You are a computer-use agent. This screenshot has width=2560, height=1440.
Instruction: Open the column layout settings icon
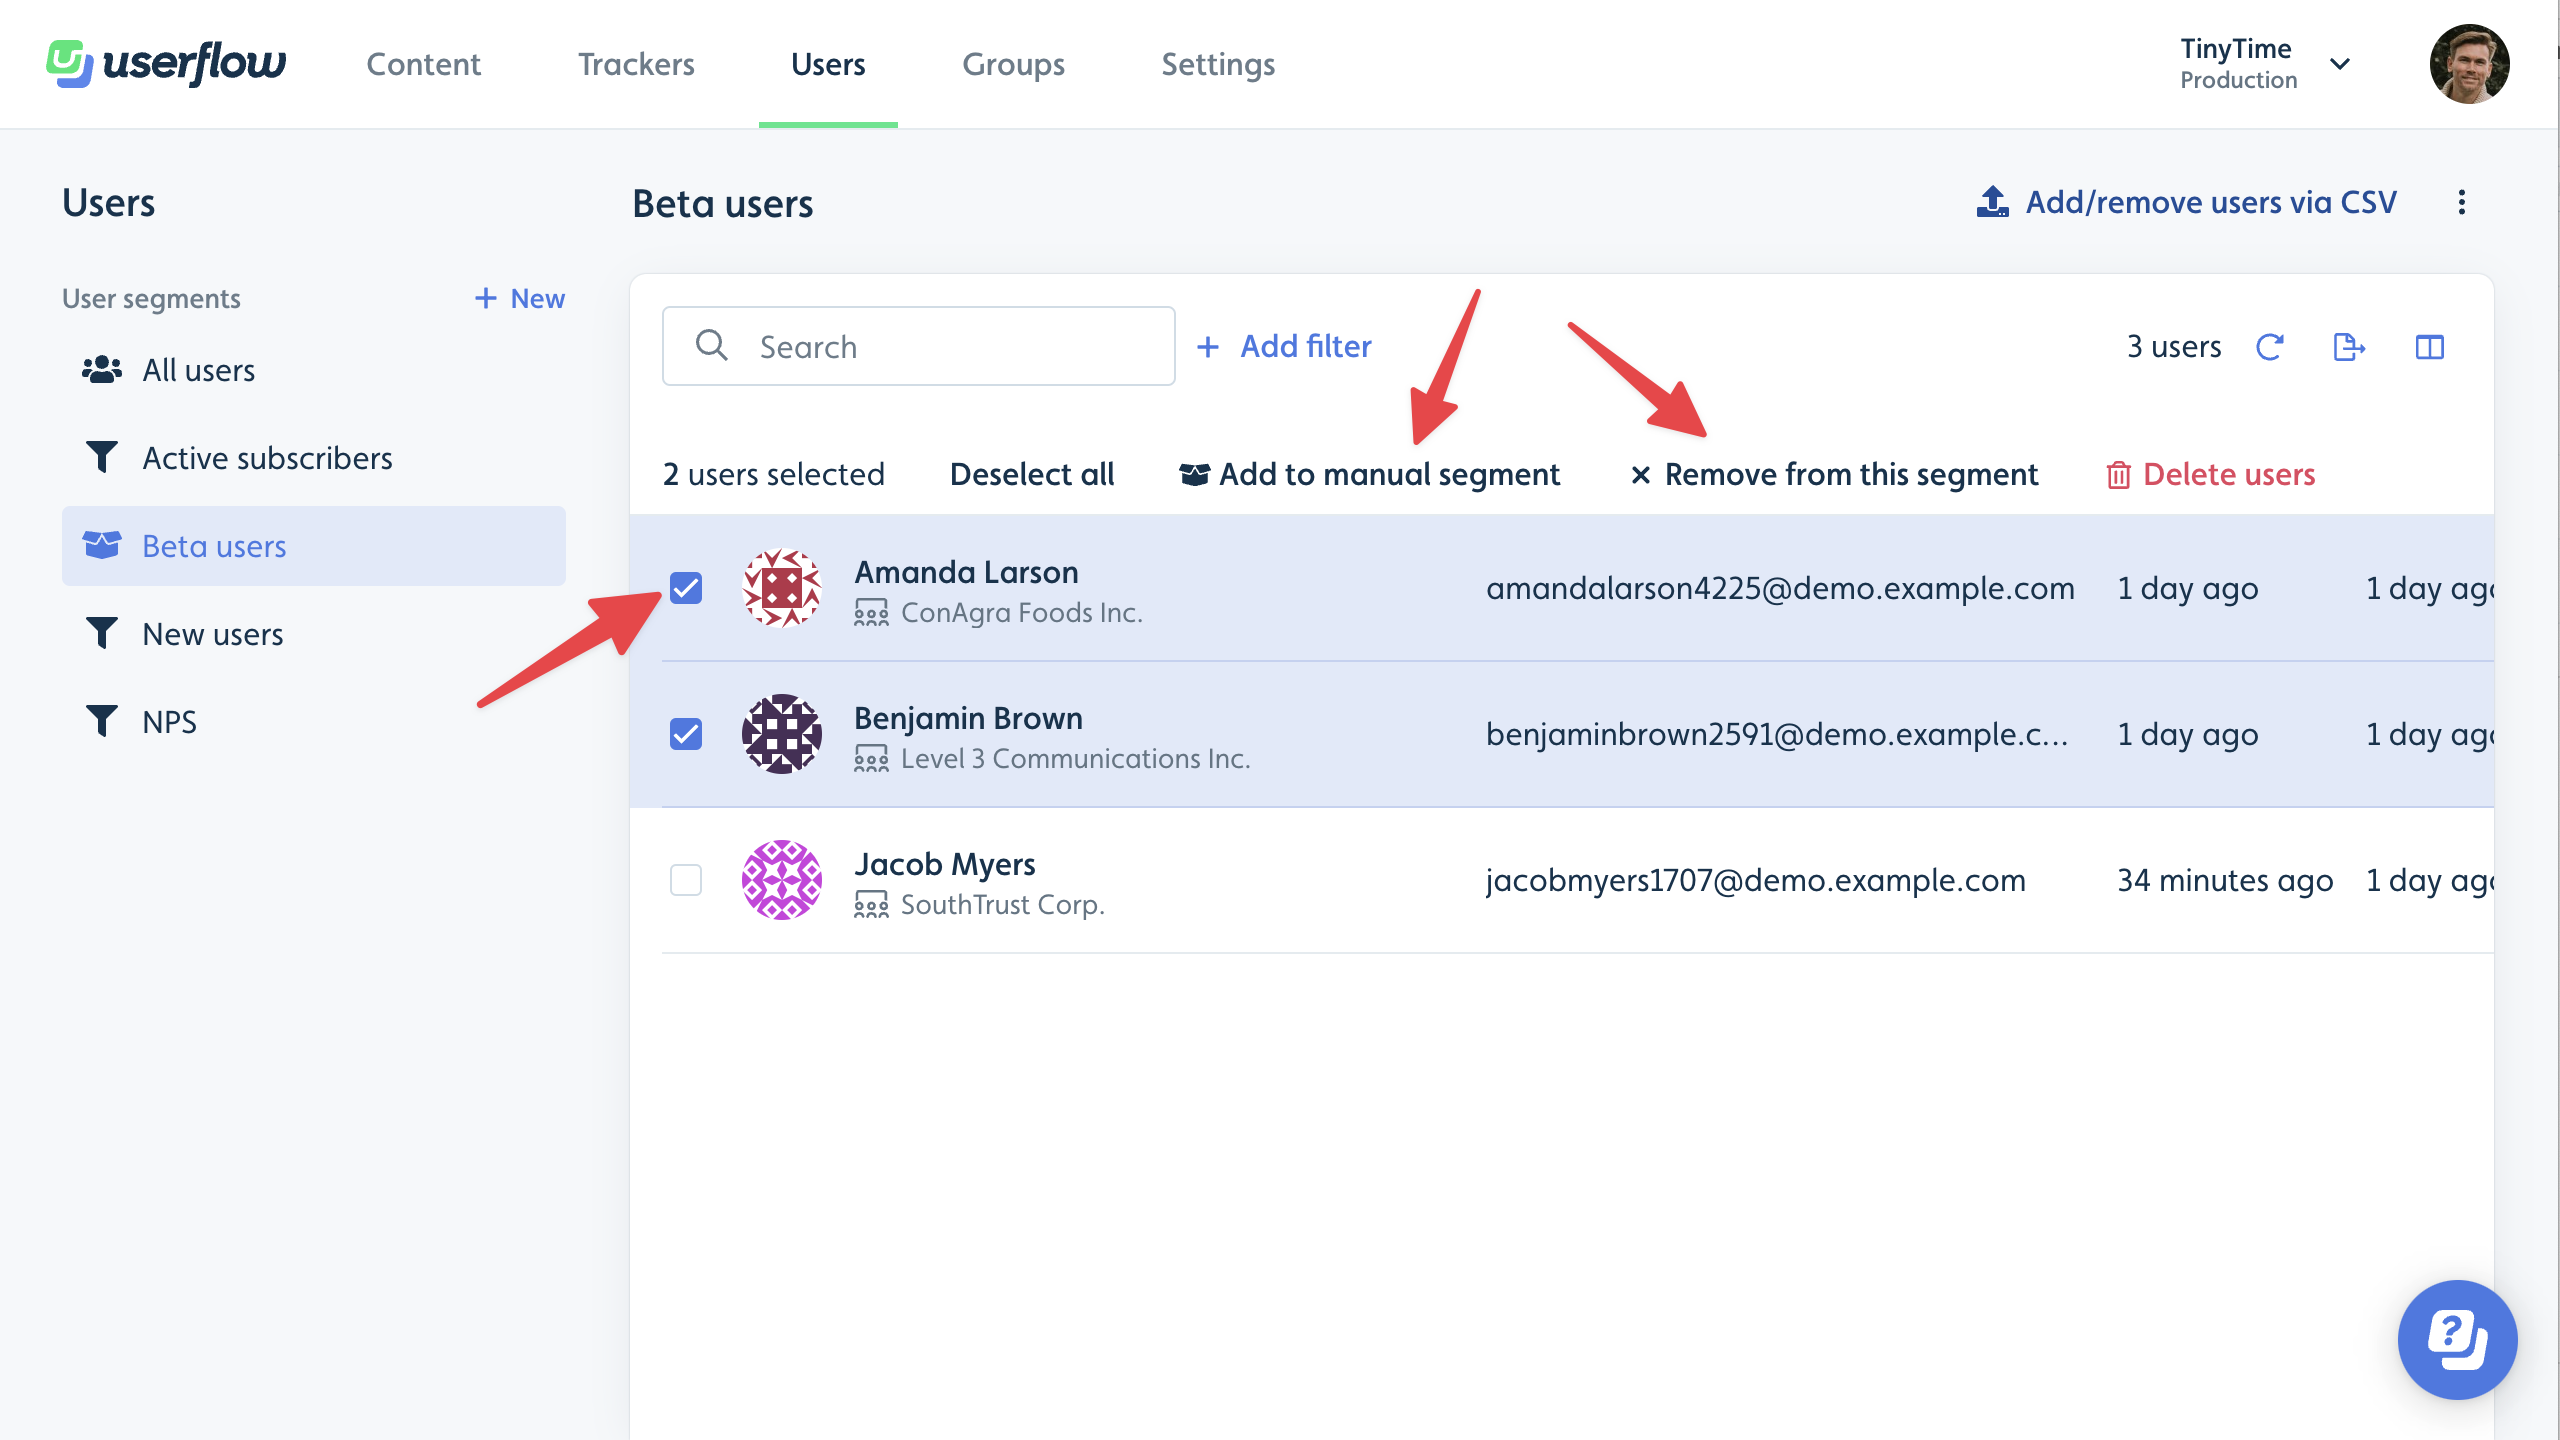click(x=2429, y=347)
